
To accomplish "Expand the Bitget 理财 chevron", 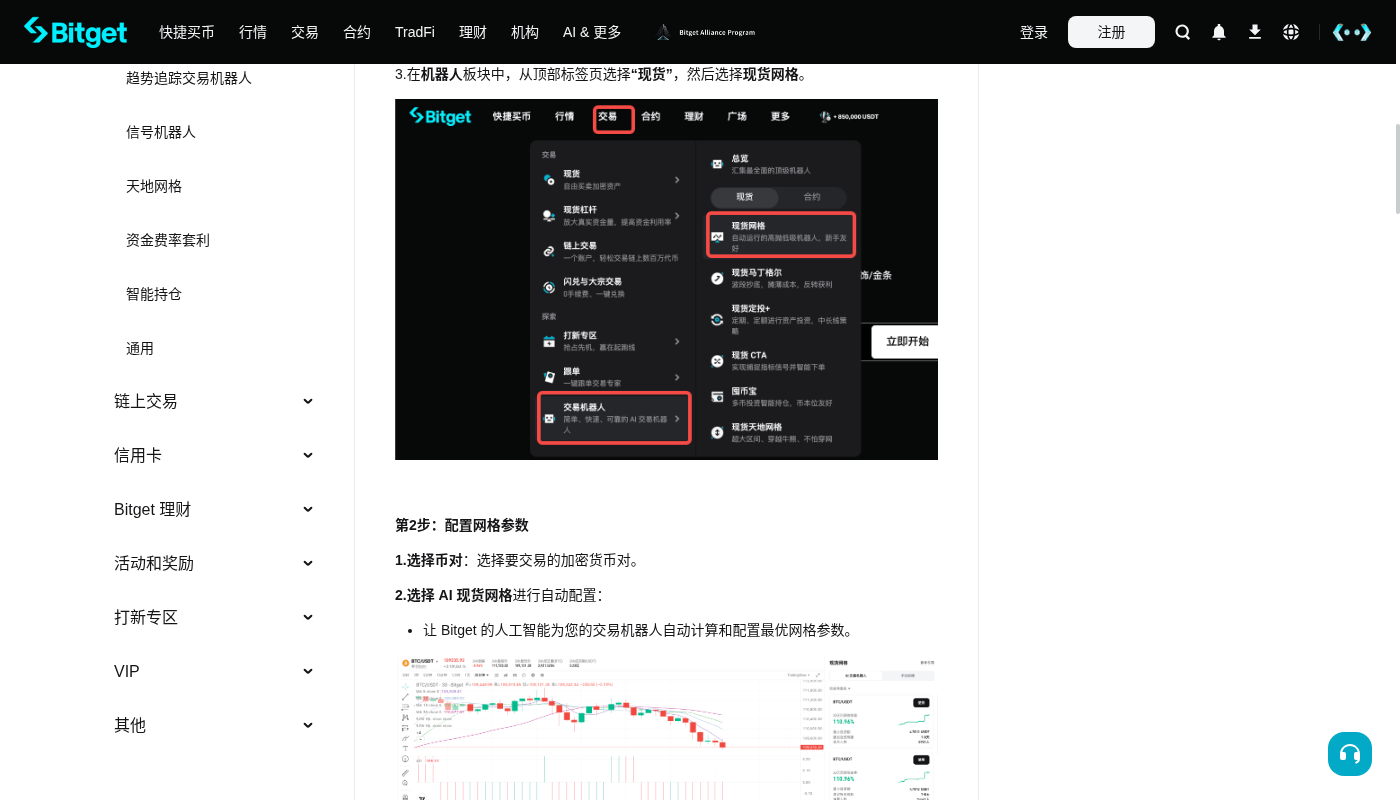I will [x=308, y=509].
